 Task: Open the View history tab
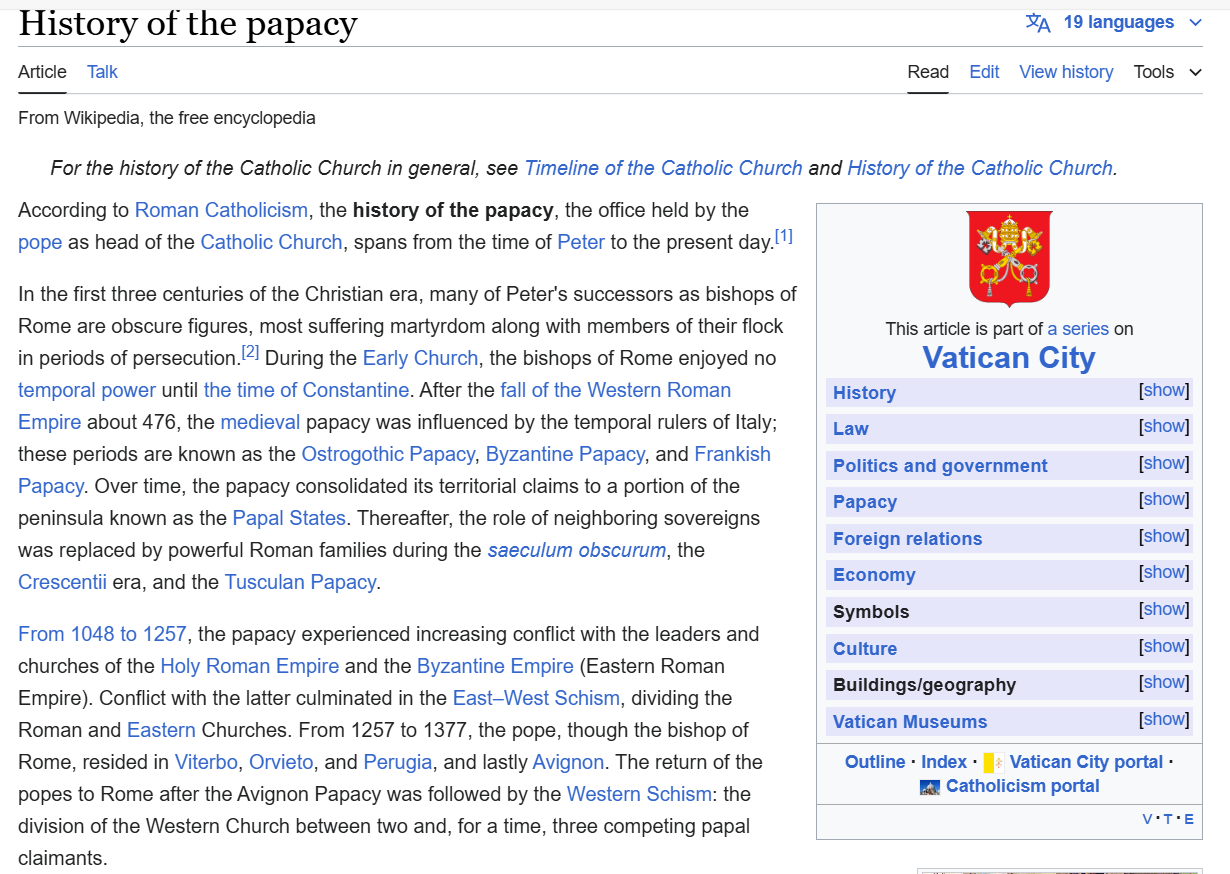click(1066, 72)
